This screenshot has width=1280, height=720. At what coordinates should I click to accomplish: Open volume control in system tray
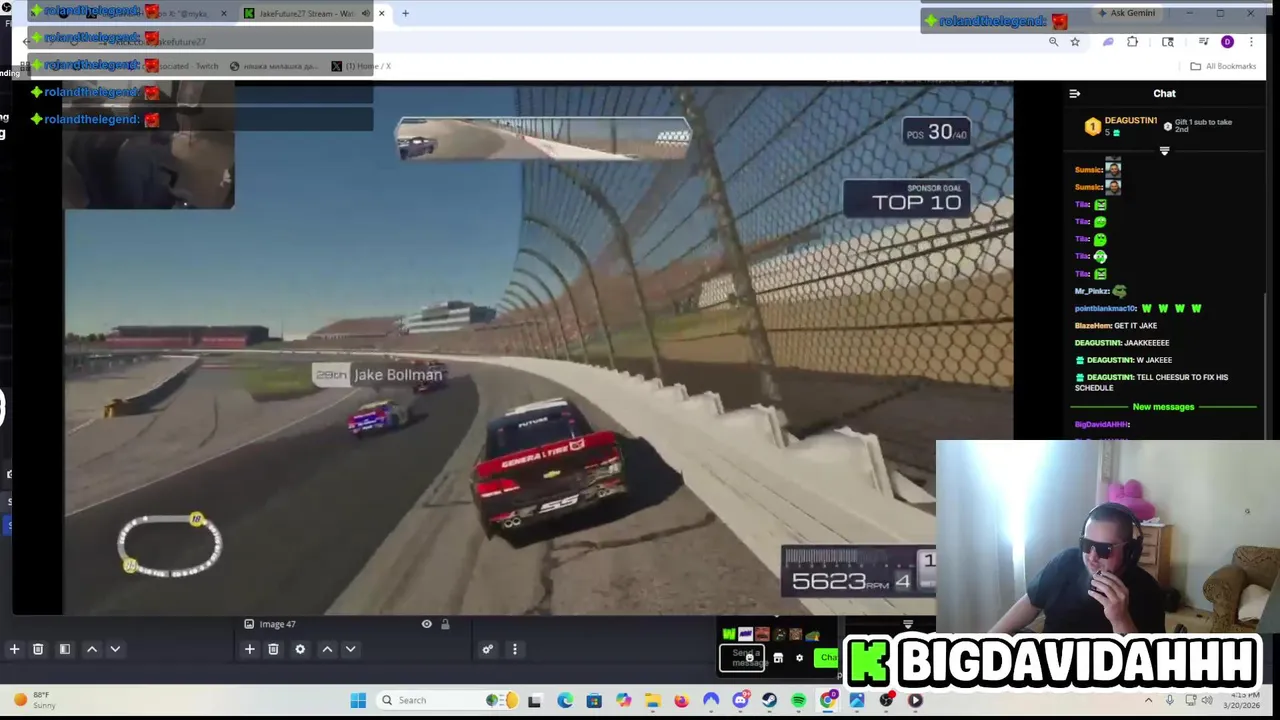point(1207,700)
